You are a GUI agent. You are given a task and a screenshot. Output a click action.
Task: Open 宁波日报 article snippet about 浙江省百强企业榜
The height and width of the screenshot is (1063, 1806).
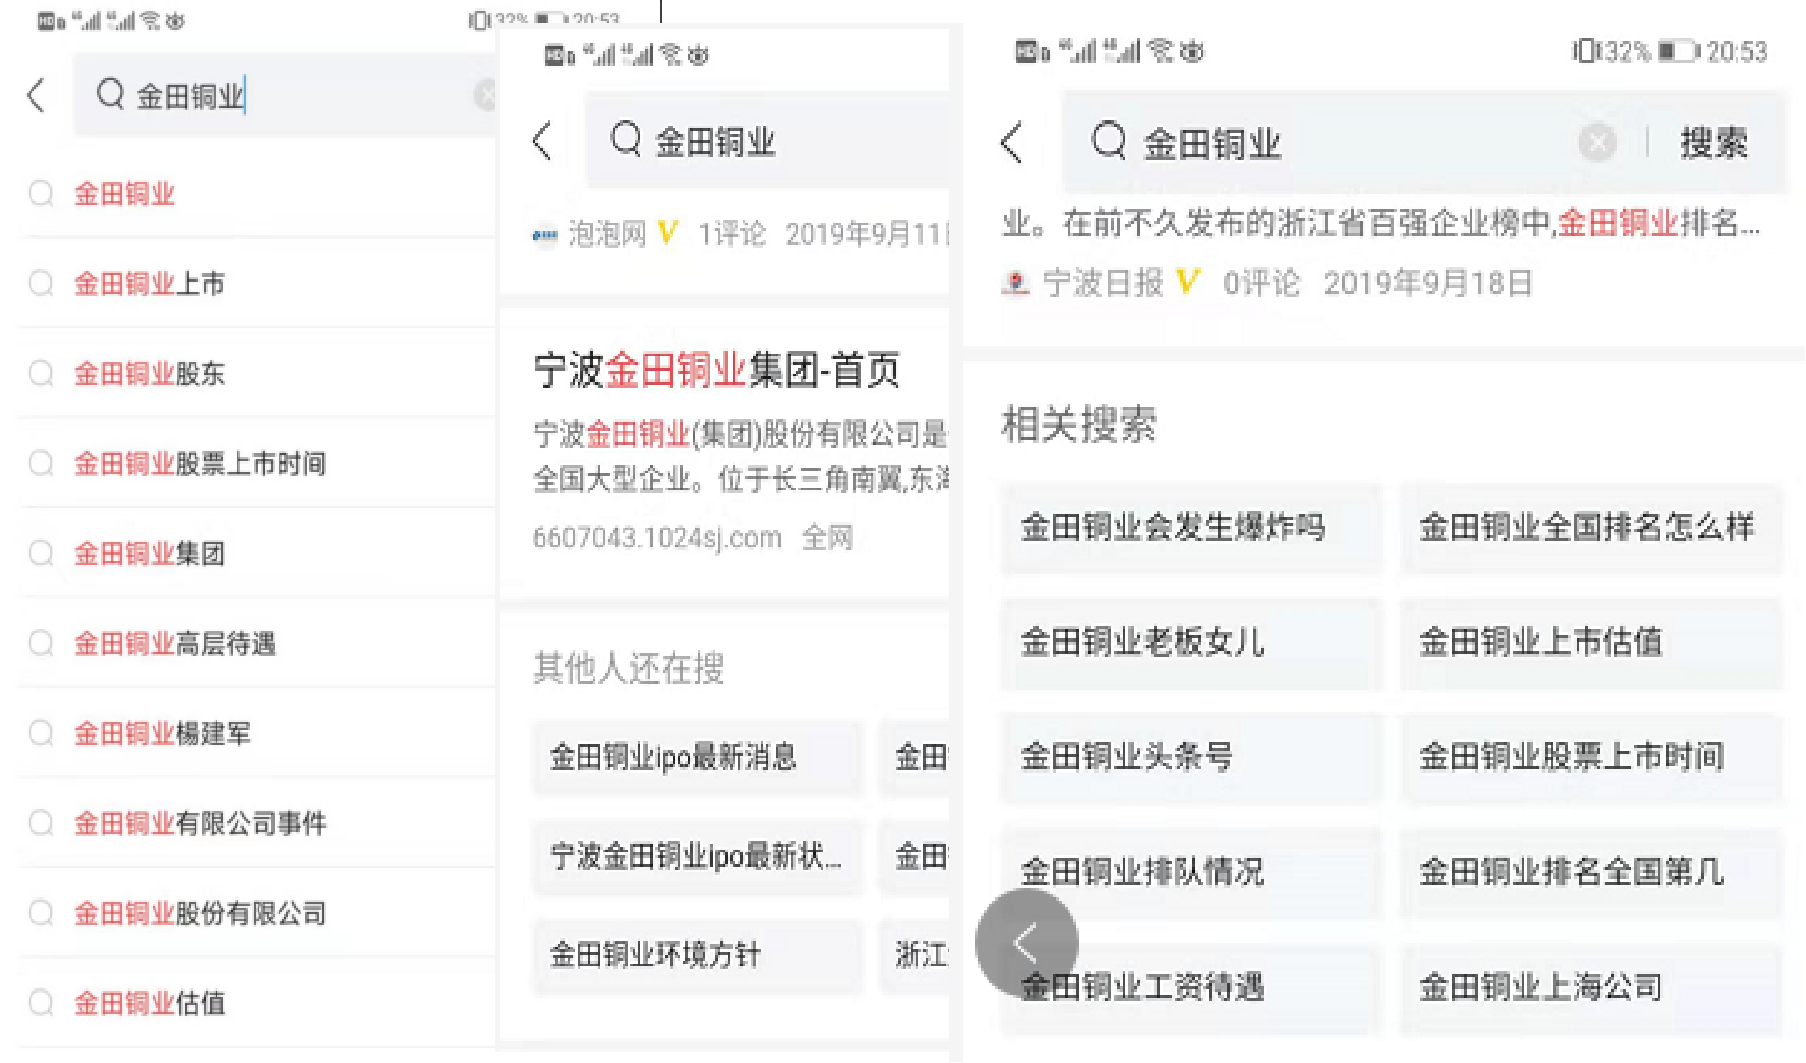pyautogui.click(x=1382, y=223)
